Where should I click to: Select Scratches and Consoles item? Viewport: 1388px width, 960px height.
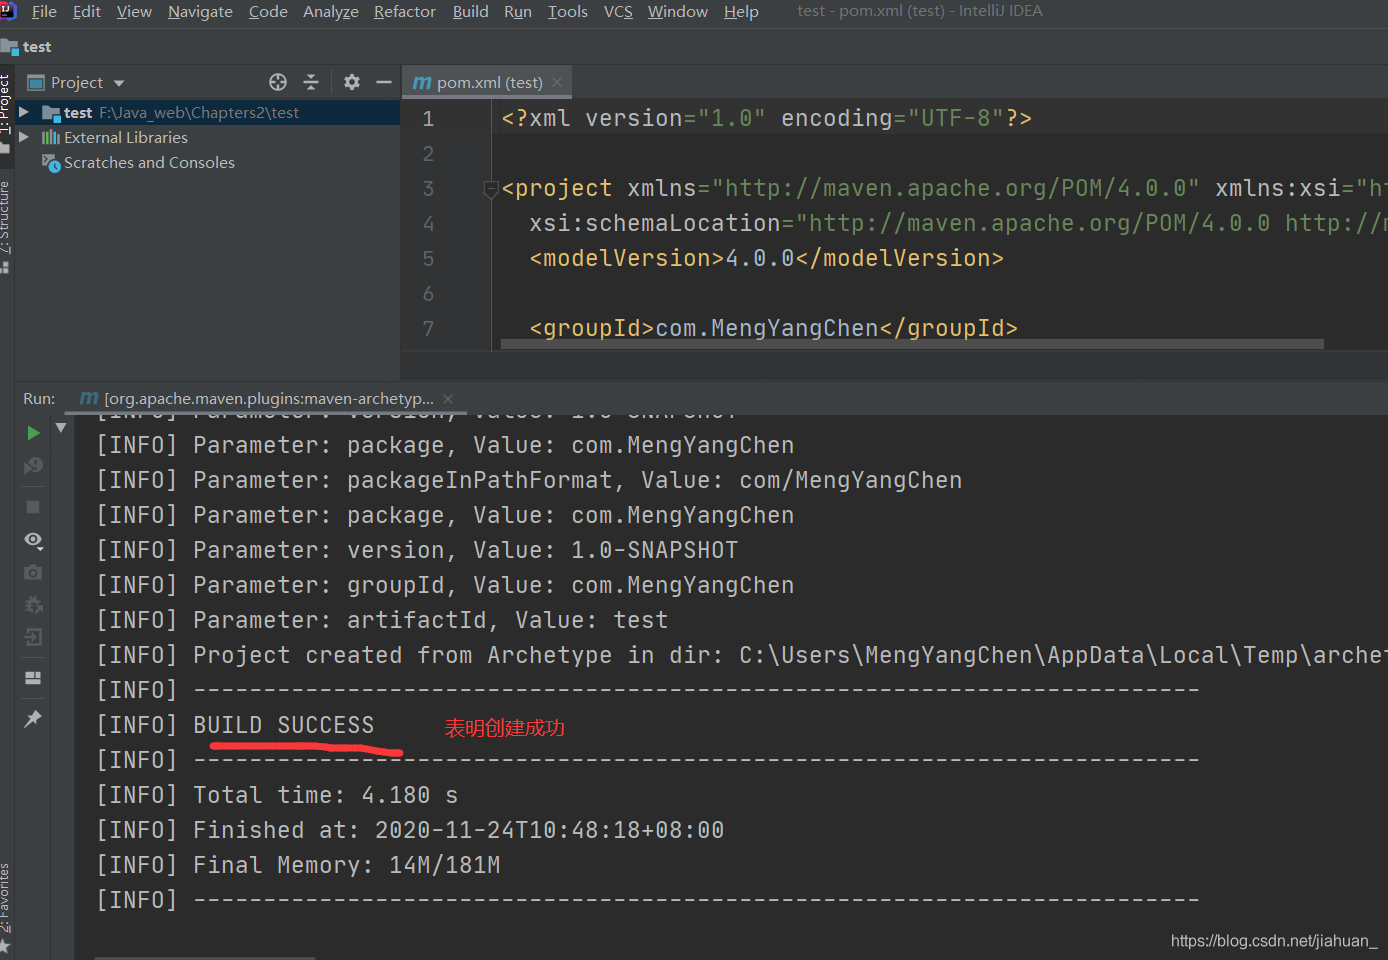[149, 162]
